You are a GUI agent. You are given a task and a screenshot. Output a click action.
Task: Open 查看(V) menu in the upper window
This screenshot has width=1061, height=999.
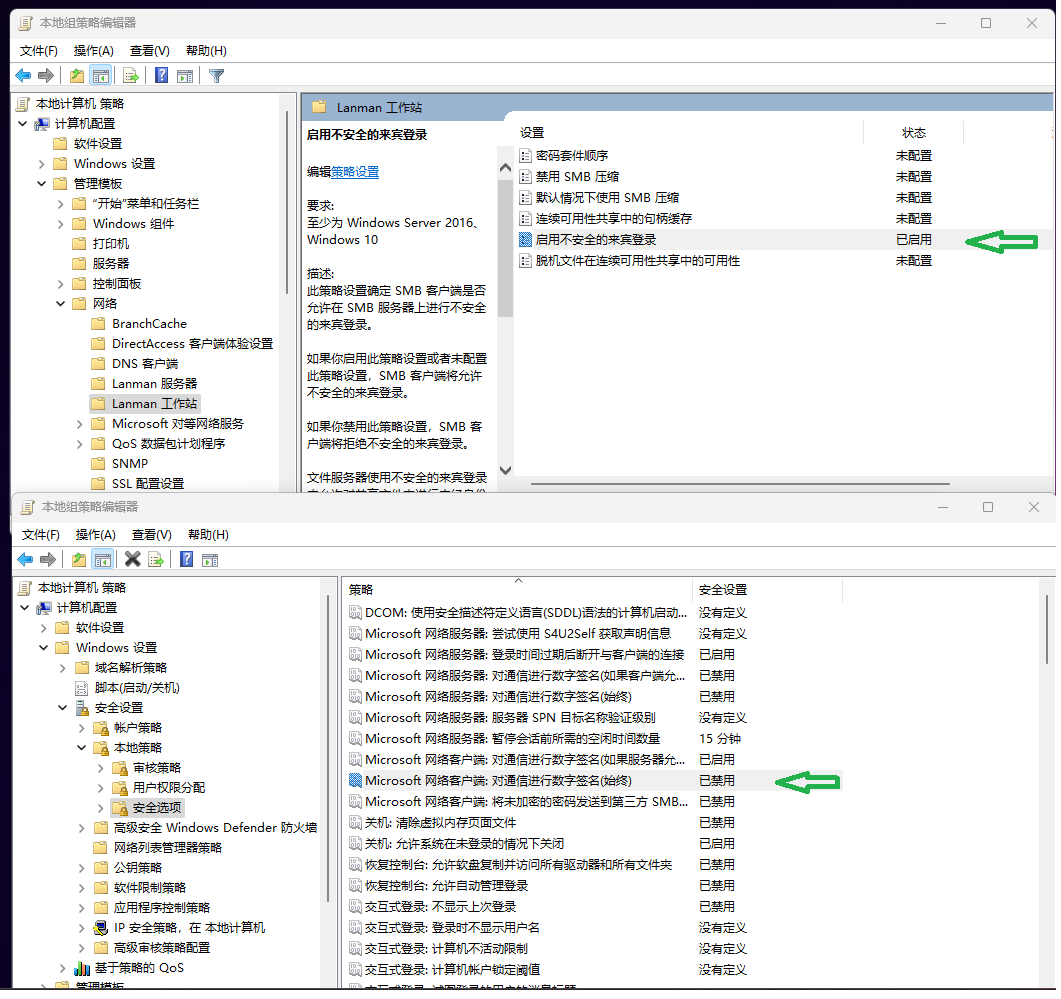(x=149, y=51)
